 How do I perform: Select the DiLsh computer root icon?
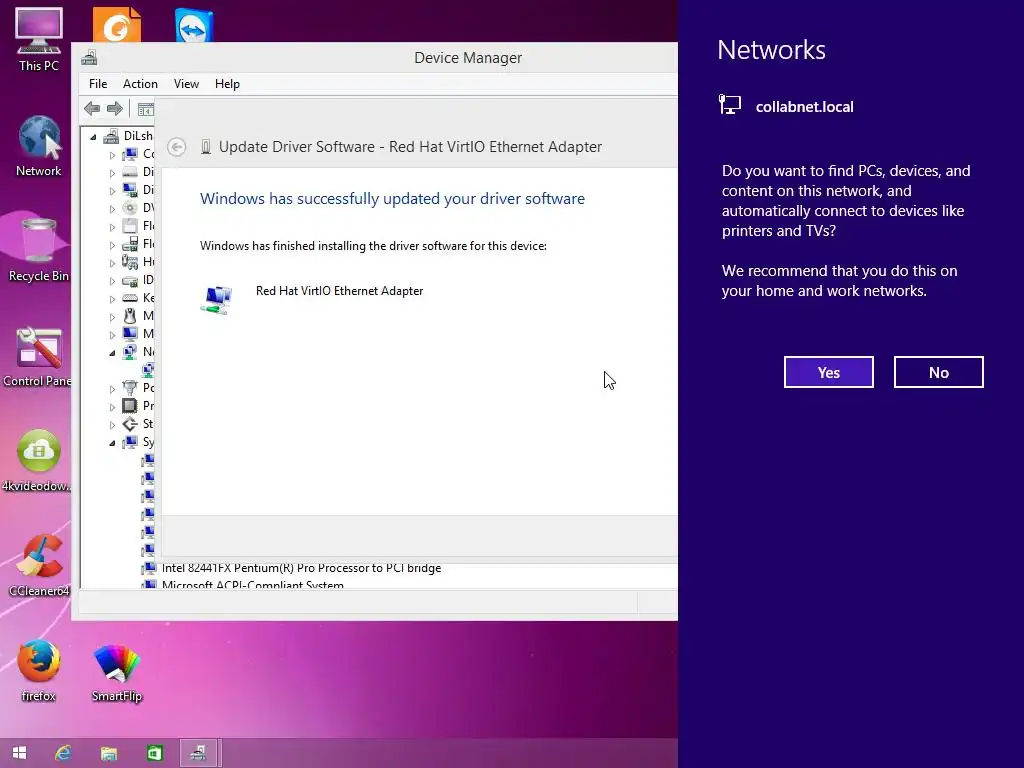click(x=112, y=136)
